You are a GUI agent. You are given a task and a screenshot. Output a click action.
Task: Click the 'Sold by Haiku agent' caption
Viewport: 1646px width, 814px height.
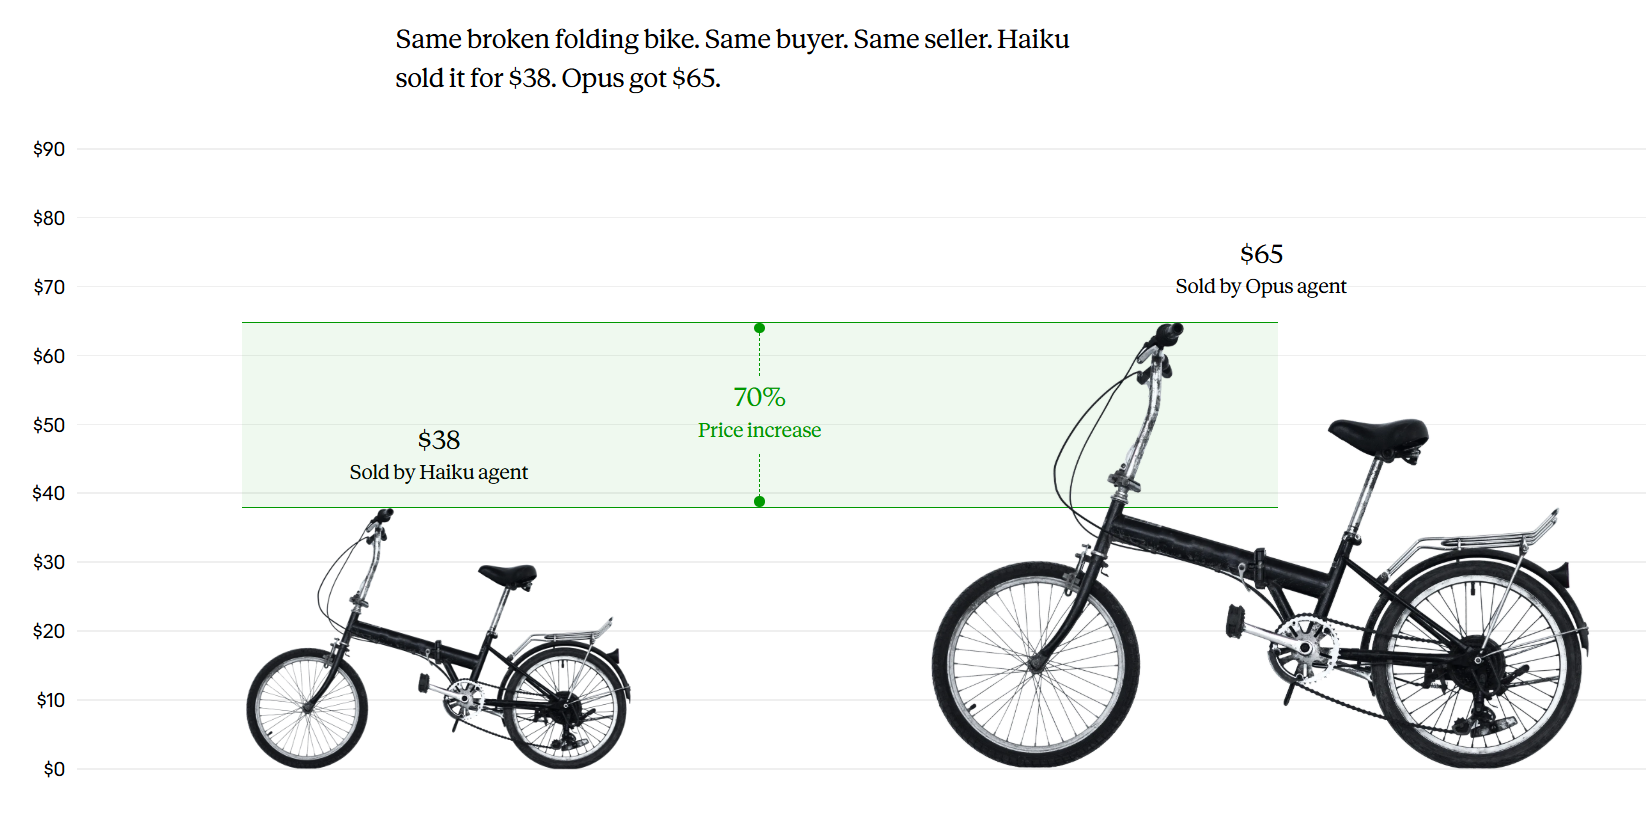coord(438,472)
